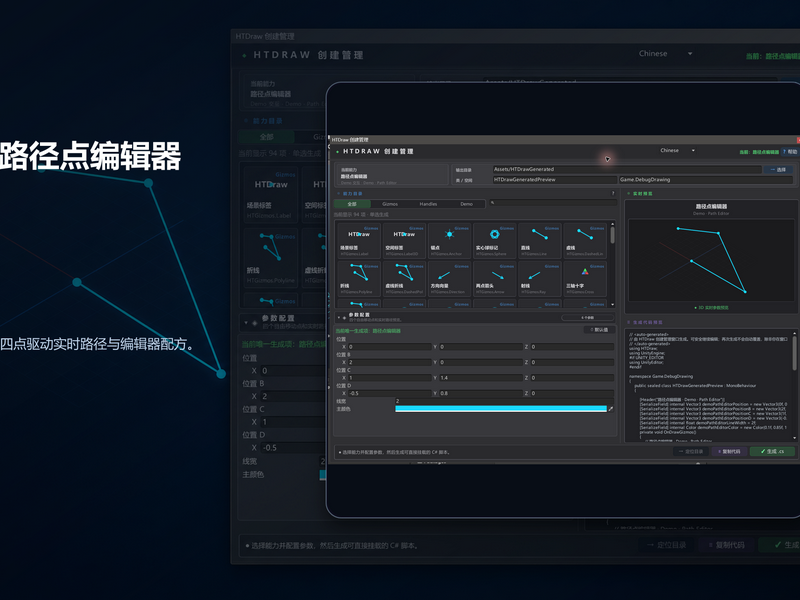The height and width of the screenshot is (600, 800).
Task: Click the scroll-down arrow of capability grid
Action: pos(612,305)
